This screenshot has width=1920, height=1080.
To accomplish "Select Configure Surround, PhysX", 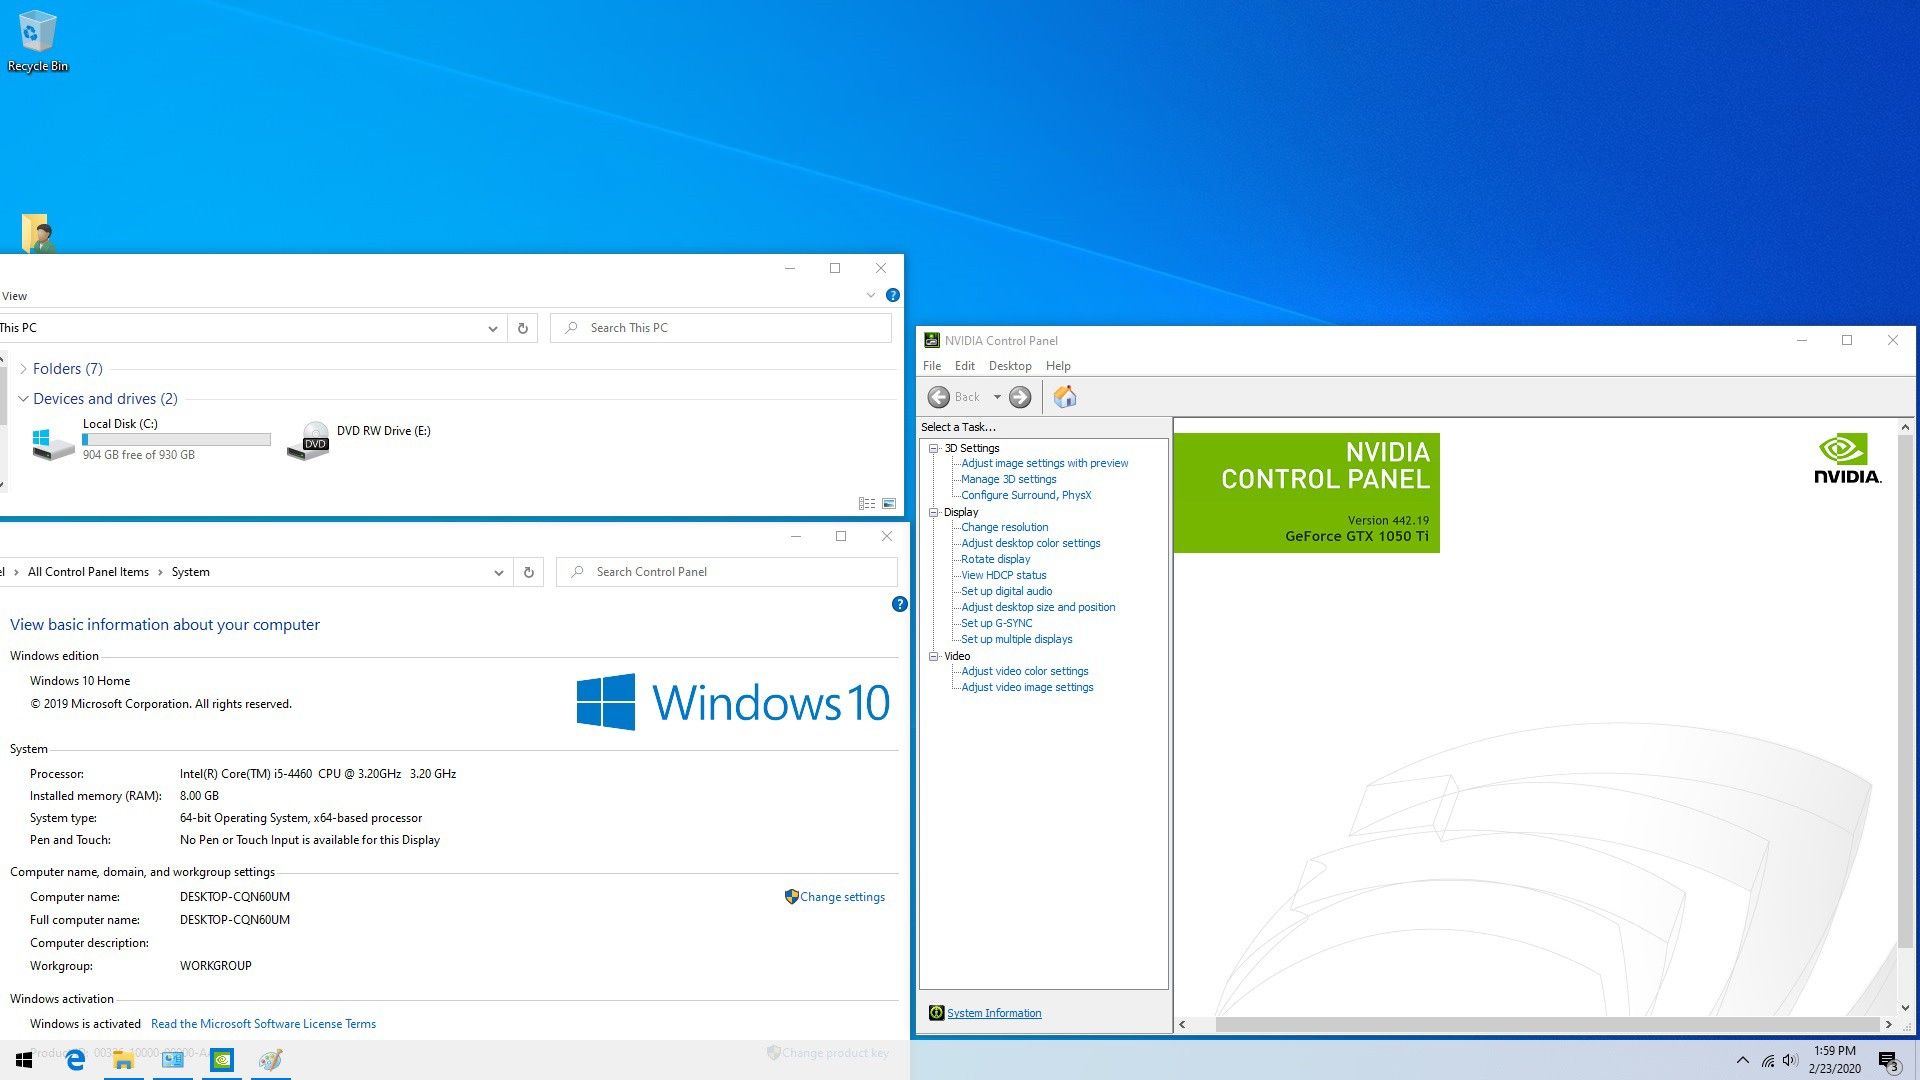I will pyautogui.click(x=1026, y=495).
